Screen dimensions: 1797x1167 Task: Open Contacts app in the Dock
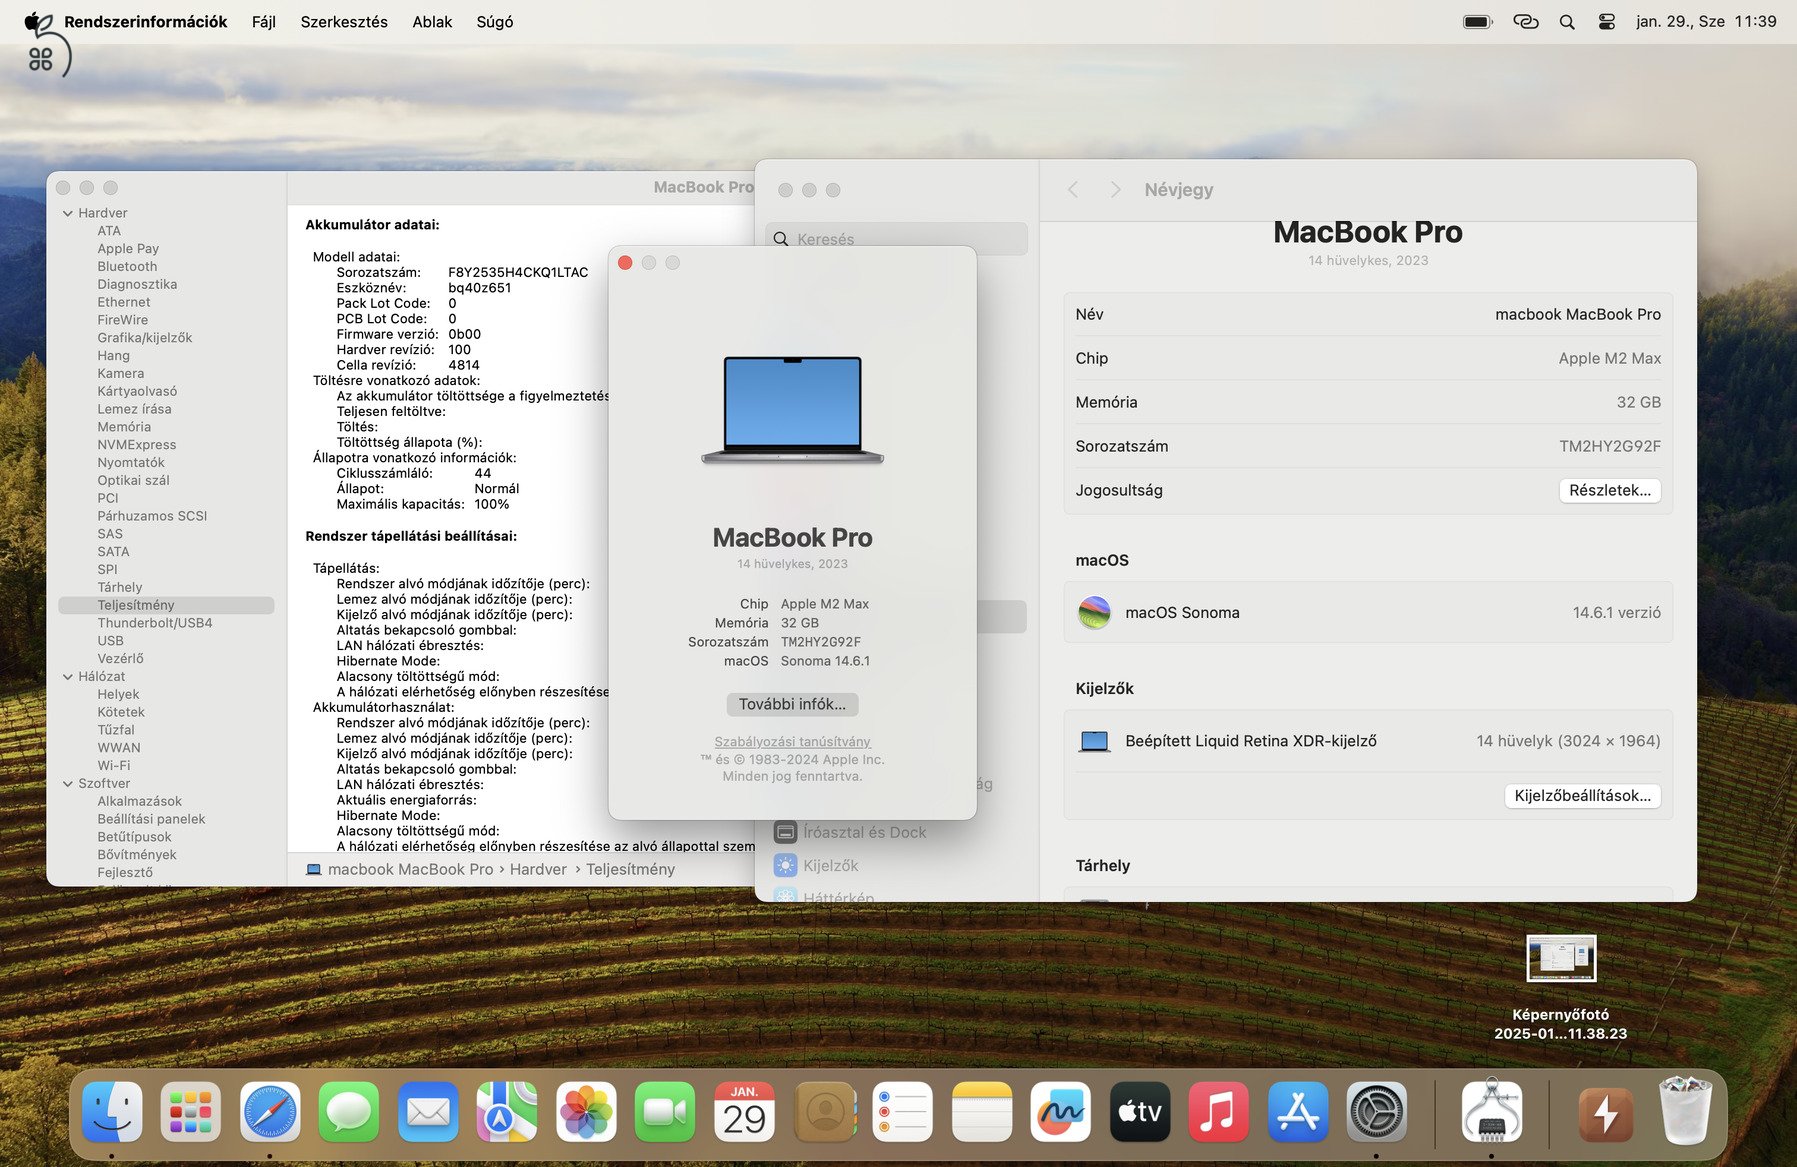click(x=824, y=1111)
